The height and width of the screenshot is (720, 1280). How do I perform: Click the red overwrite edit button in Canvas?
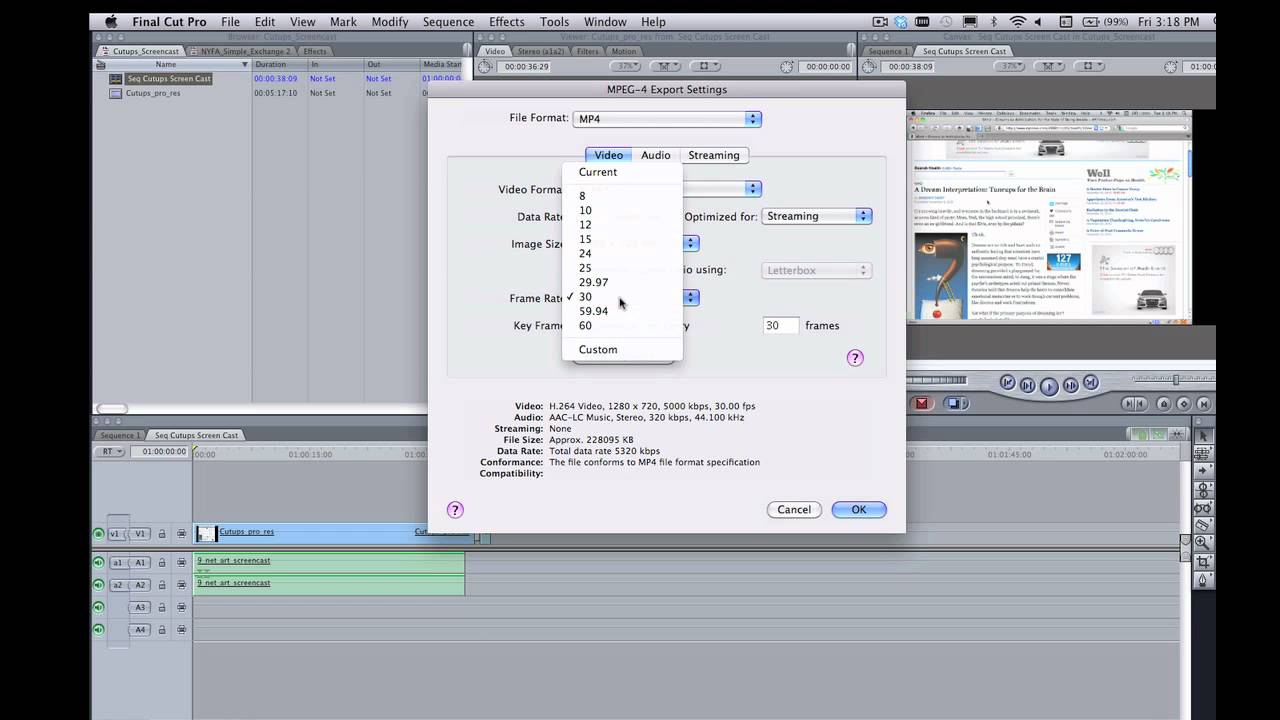tap(922, 403)
